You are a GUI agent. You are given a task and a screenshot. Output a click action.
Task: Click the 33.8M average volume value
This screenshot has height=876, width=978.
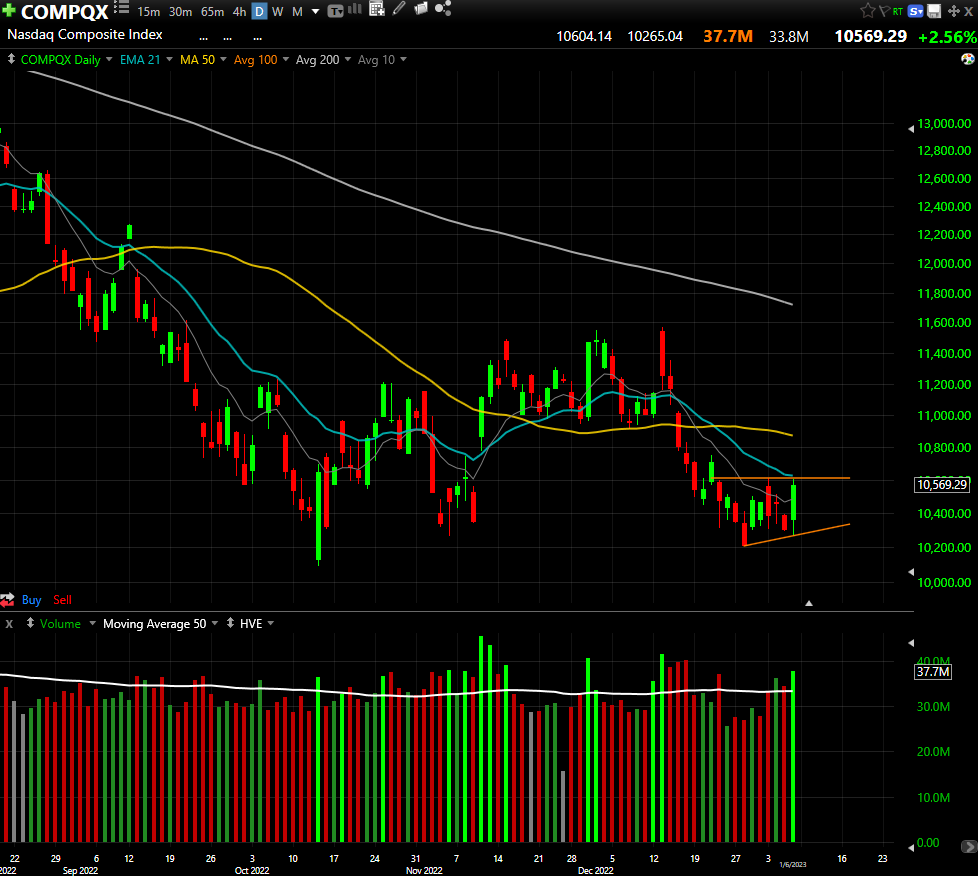click(789, 37)
